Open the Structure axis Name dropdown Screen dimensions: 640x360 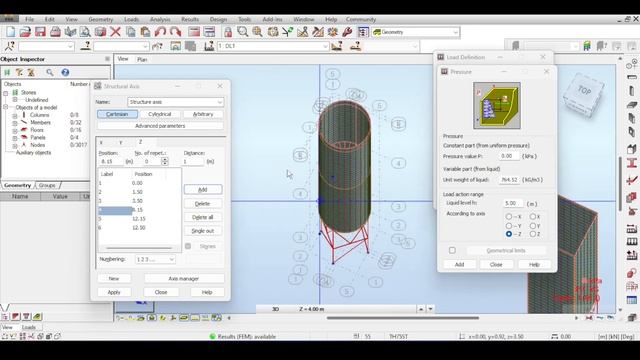click(220, 102)
